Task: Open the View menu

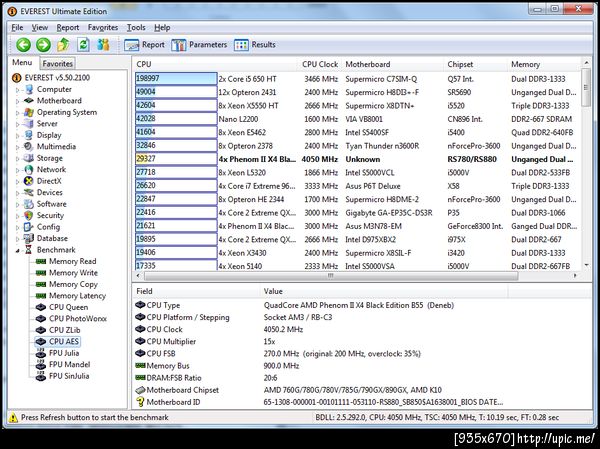Action: pyautogui.click(x=40, y=28)
